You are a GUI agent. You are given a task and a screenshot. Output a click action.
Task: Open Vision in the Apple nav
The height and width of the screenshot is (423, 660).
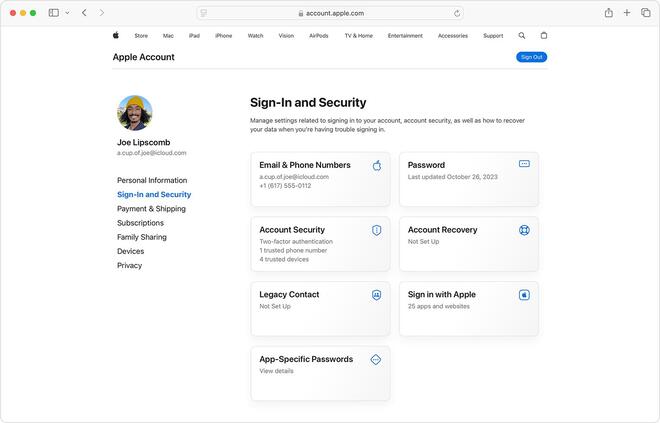click(286, 36)
